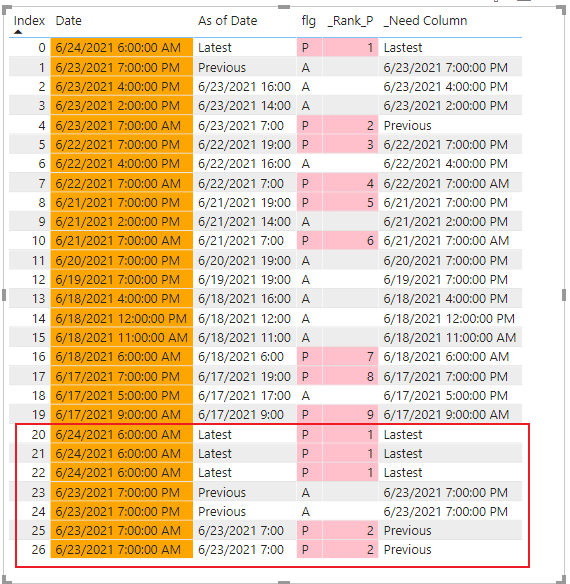This screenshot has height=584, width=570.
Task: Select Date 6/18/2021 11:00:00 AM in row 15
Action: tap(122, 337)
